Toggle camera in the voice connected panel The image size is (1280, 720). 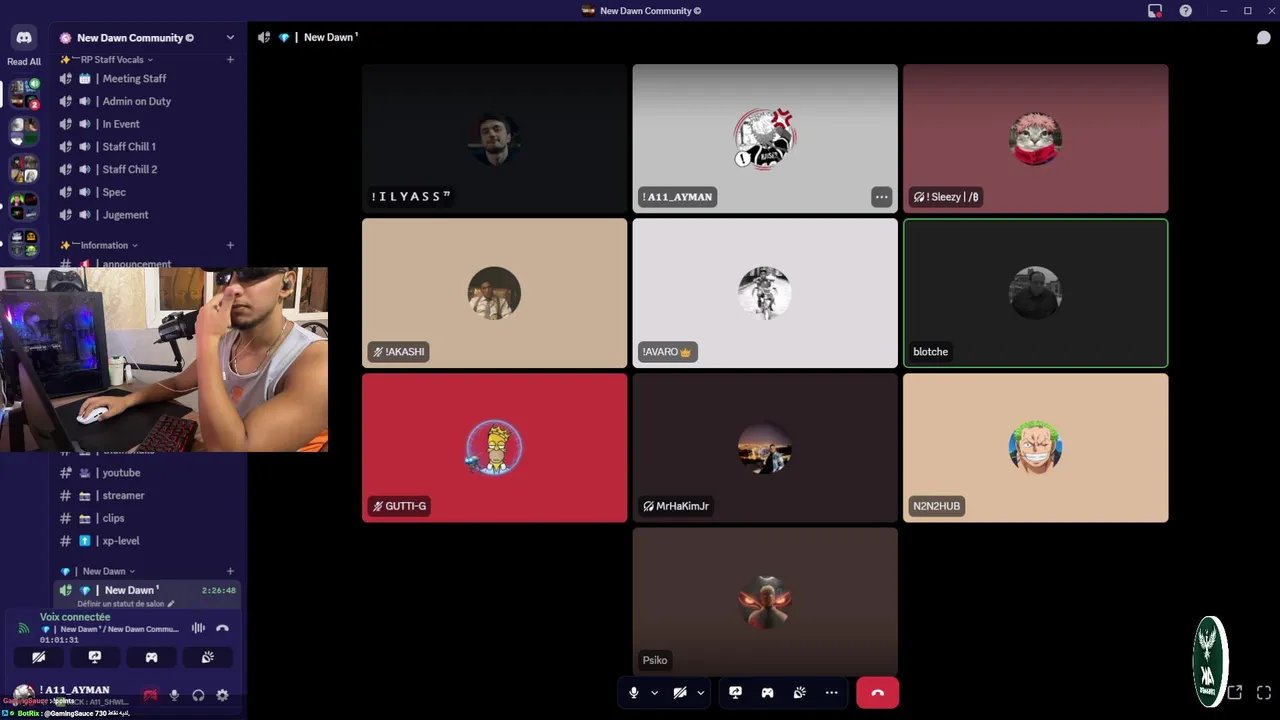pos(38,657)
